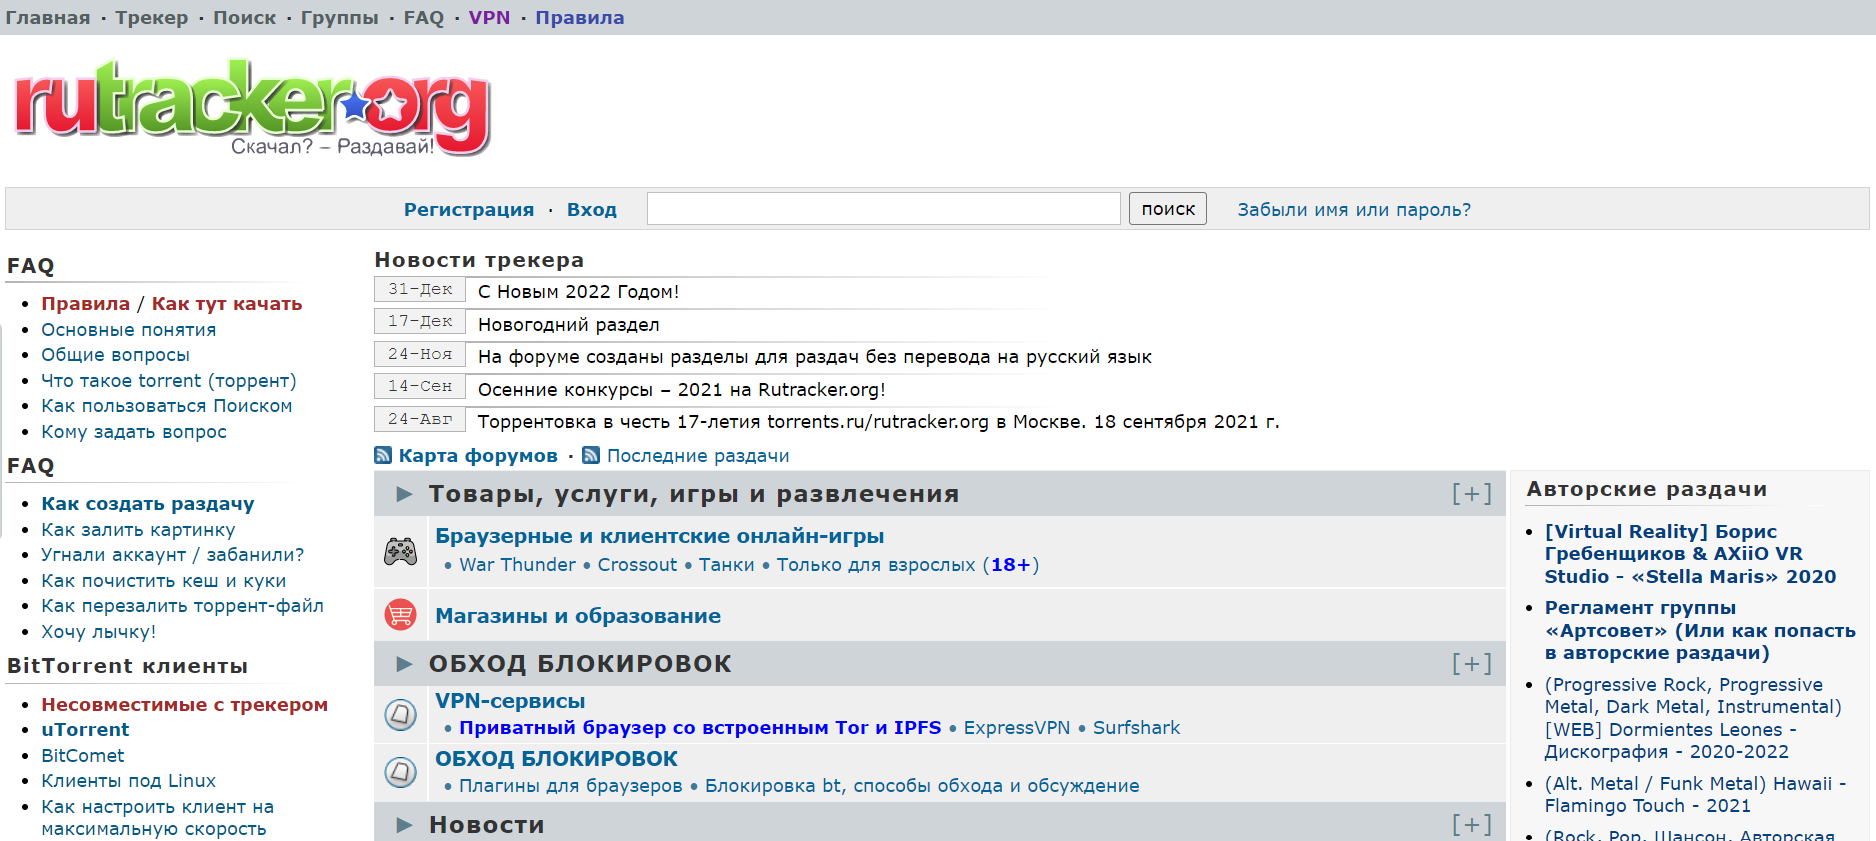Open Основные понятия FAQ link
1876x841 pixels.
pos(129,330)
